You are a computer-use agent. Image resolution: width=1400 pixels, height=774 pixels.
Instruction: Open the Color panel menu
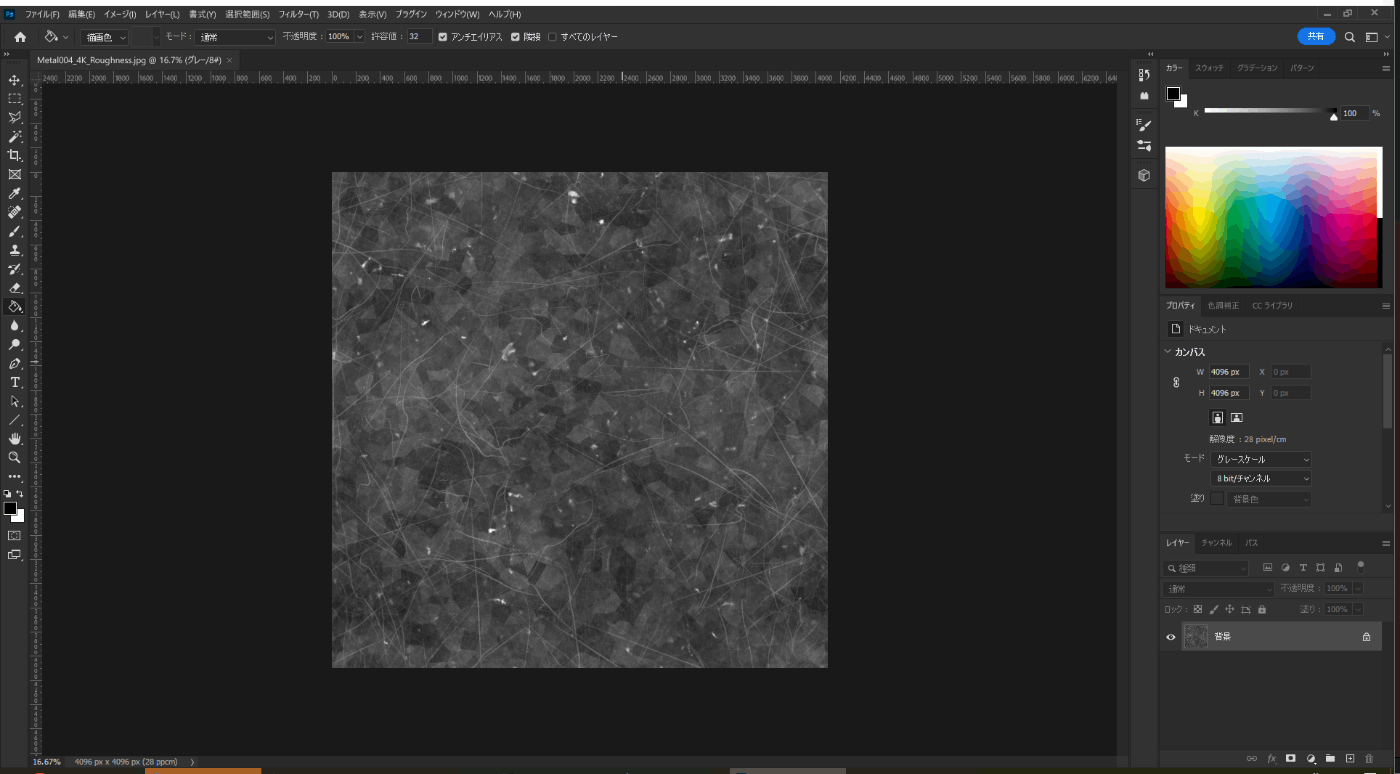click(1386, 68)
